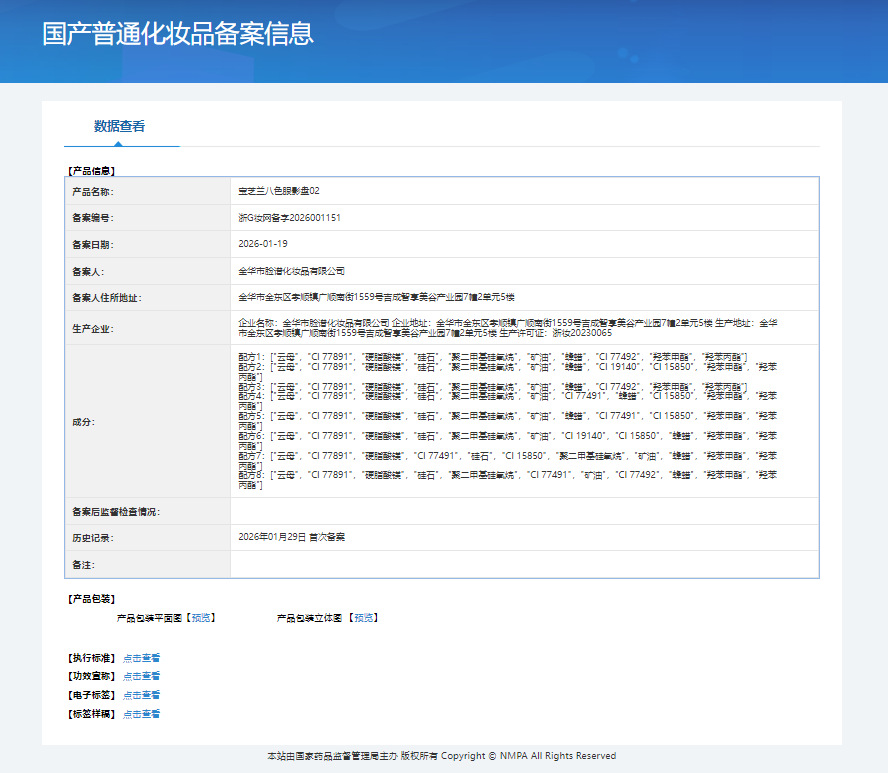Click the 配方1 ingredient line
Viewport: 888px width, 773px height.
coord(493,357)
